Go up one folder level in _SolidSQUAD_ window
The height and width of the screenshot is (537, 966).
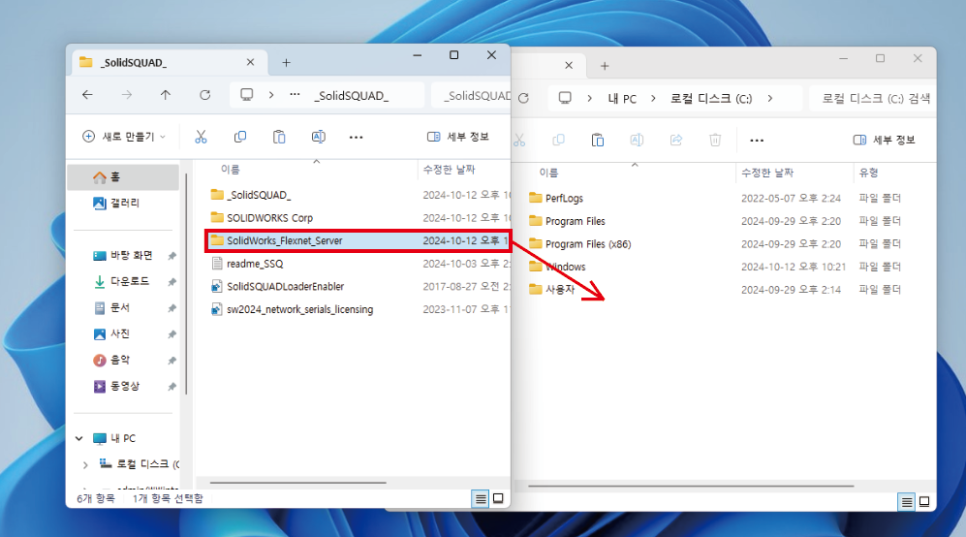[165, 95]
